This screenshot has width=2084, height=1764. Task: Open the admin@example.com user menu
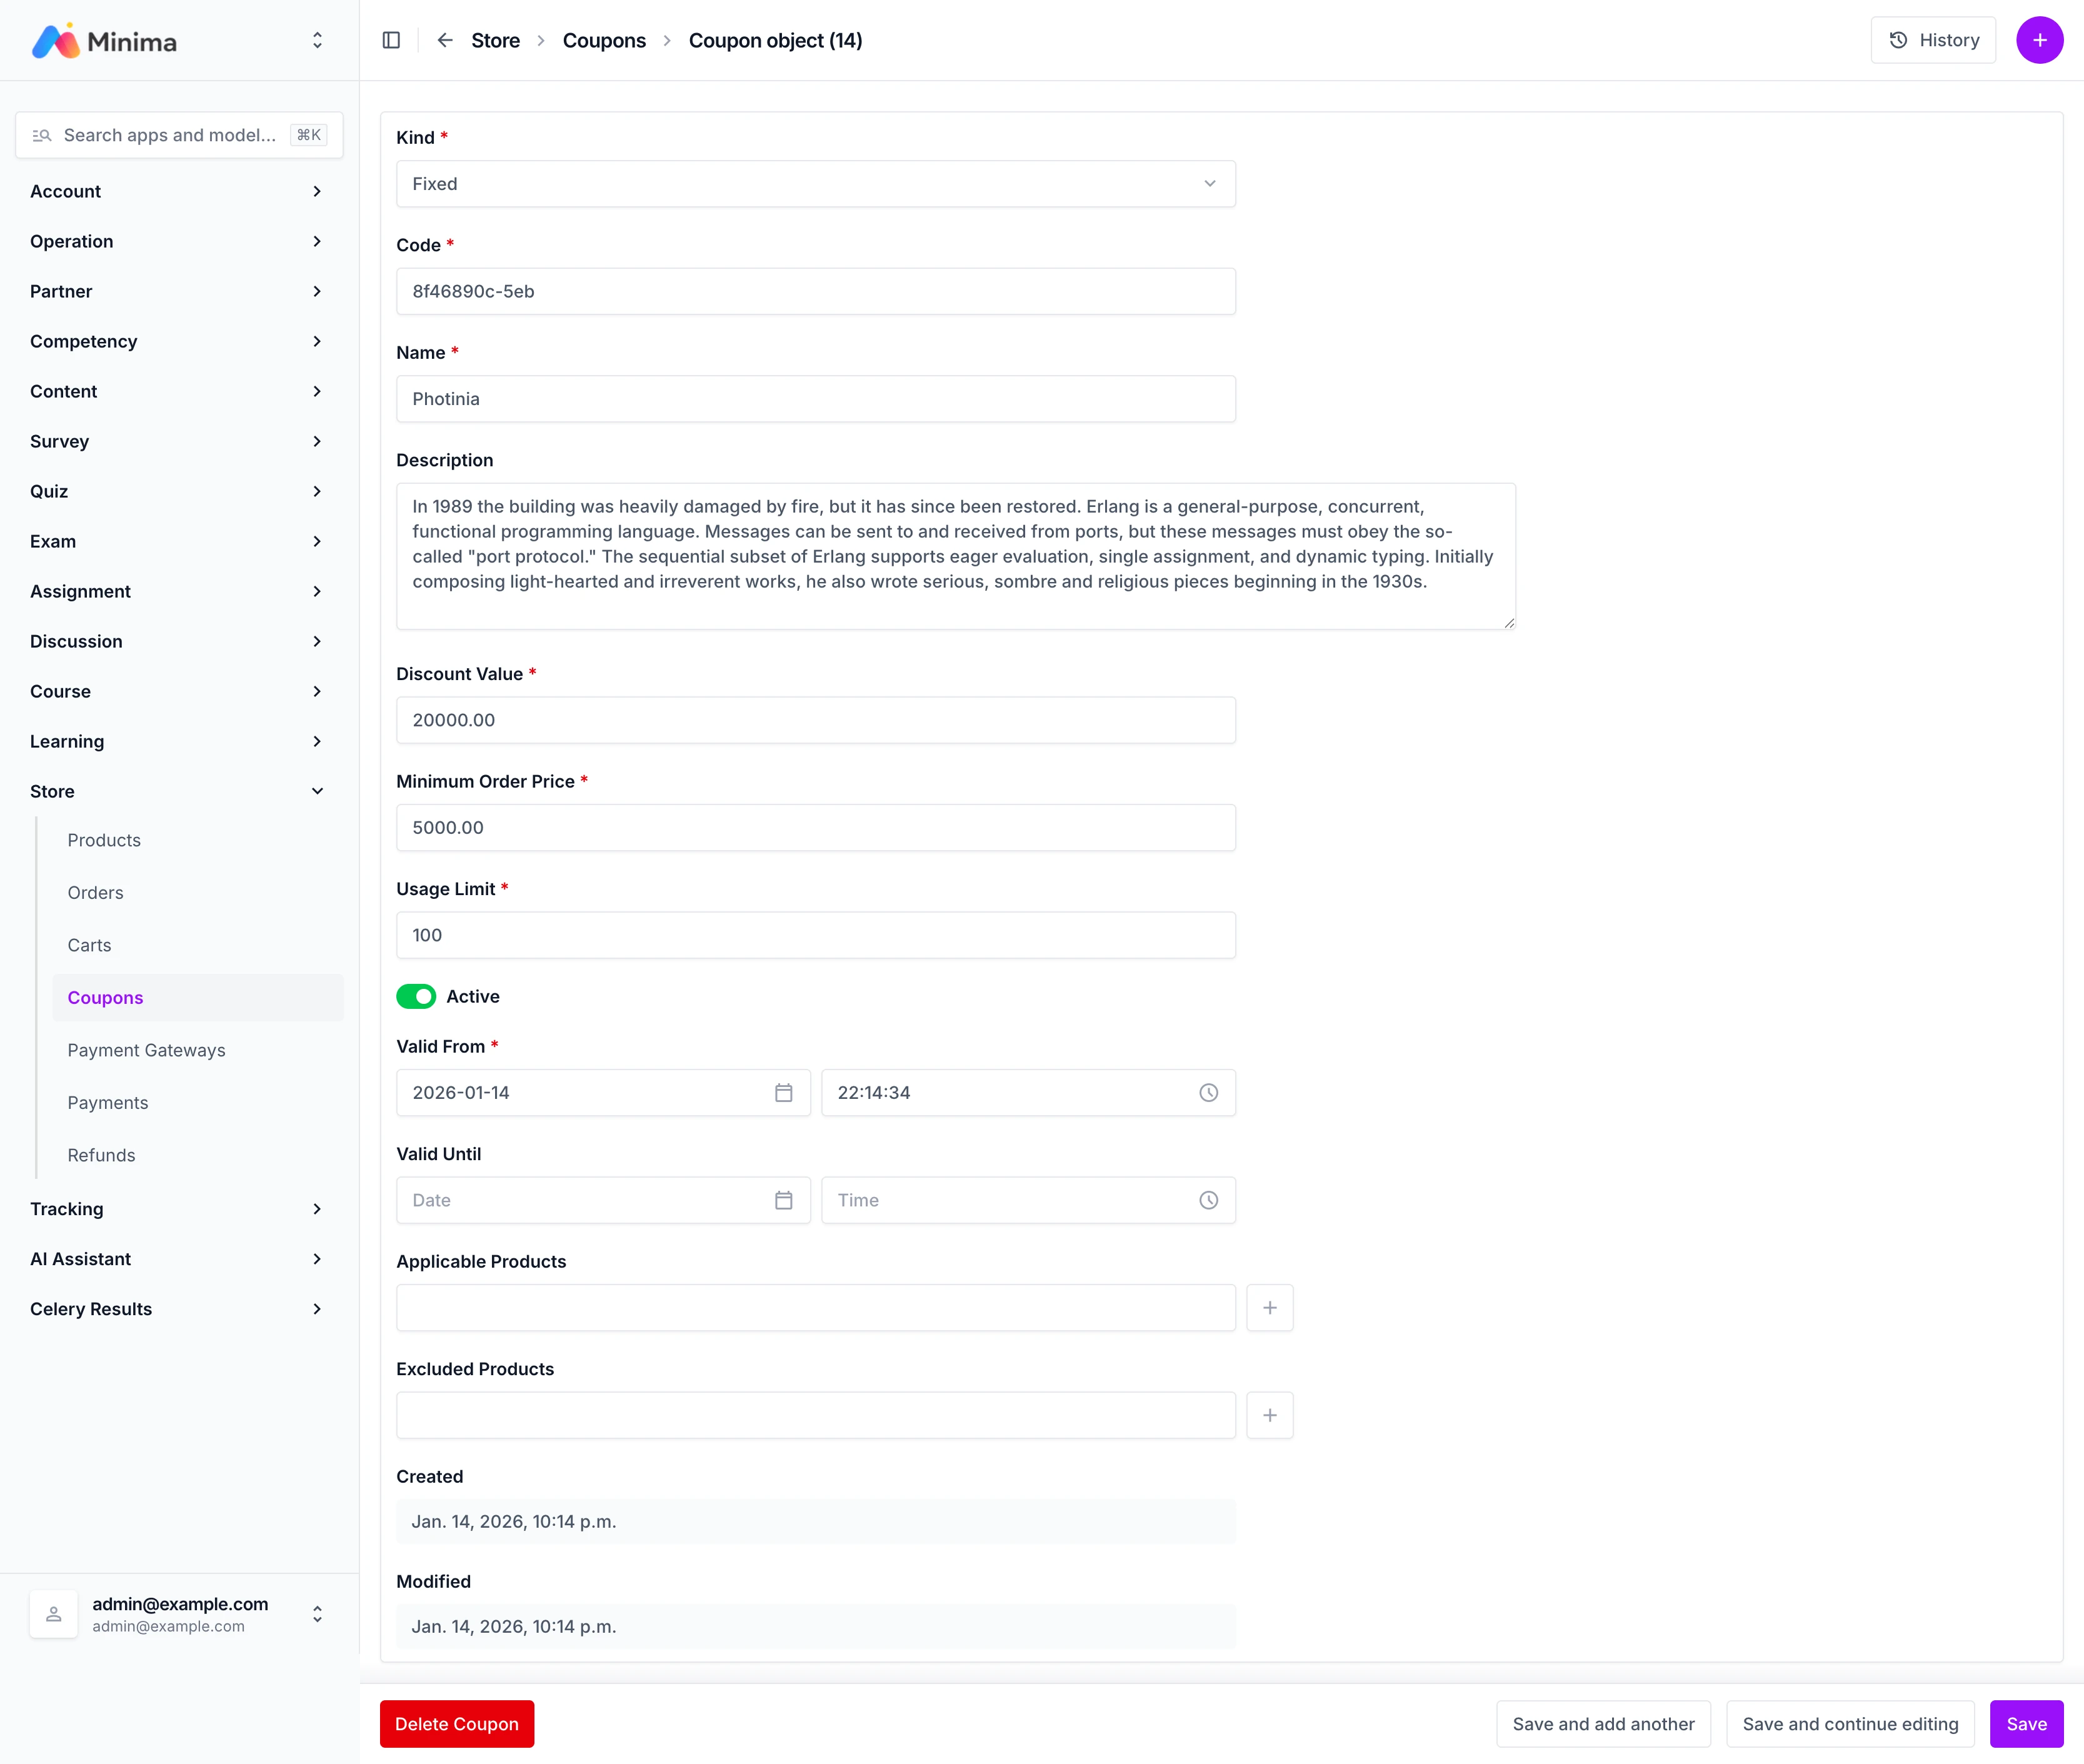click(178, 1614)
